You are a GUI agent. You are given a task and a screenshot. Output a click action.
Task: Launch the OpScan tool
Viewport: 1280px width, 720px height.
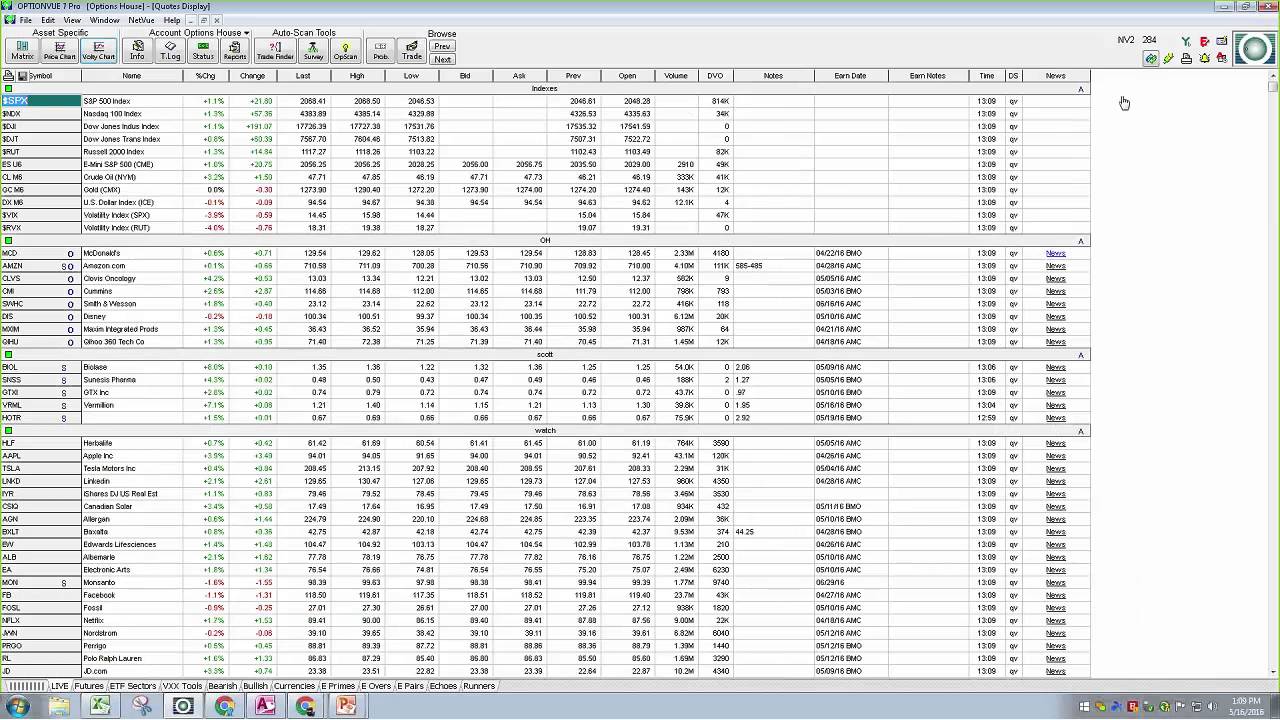[345, 50]
